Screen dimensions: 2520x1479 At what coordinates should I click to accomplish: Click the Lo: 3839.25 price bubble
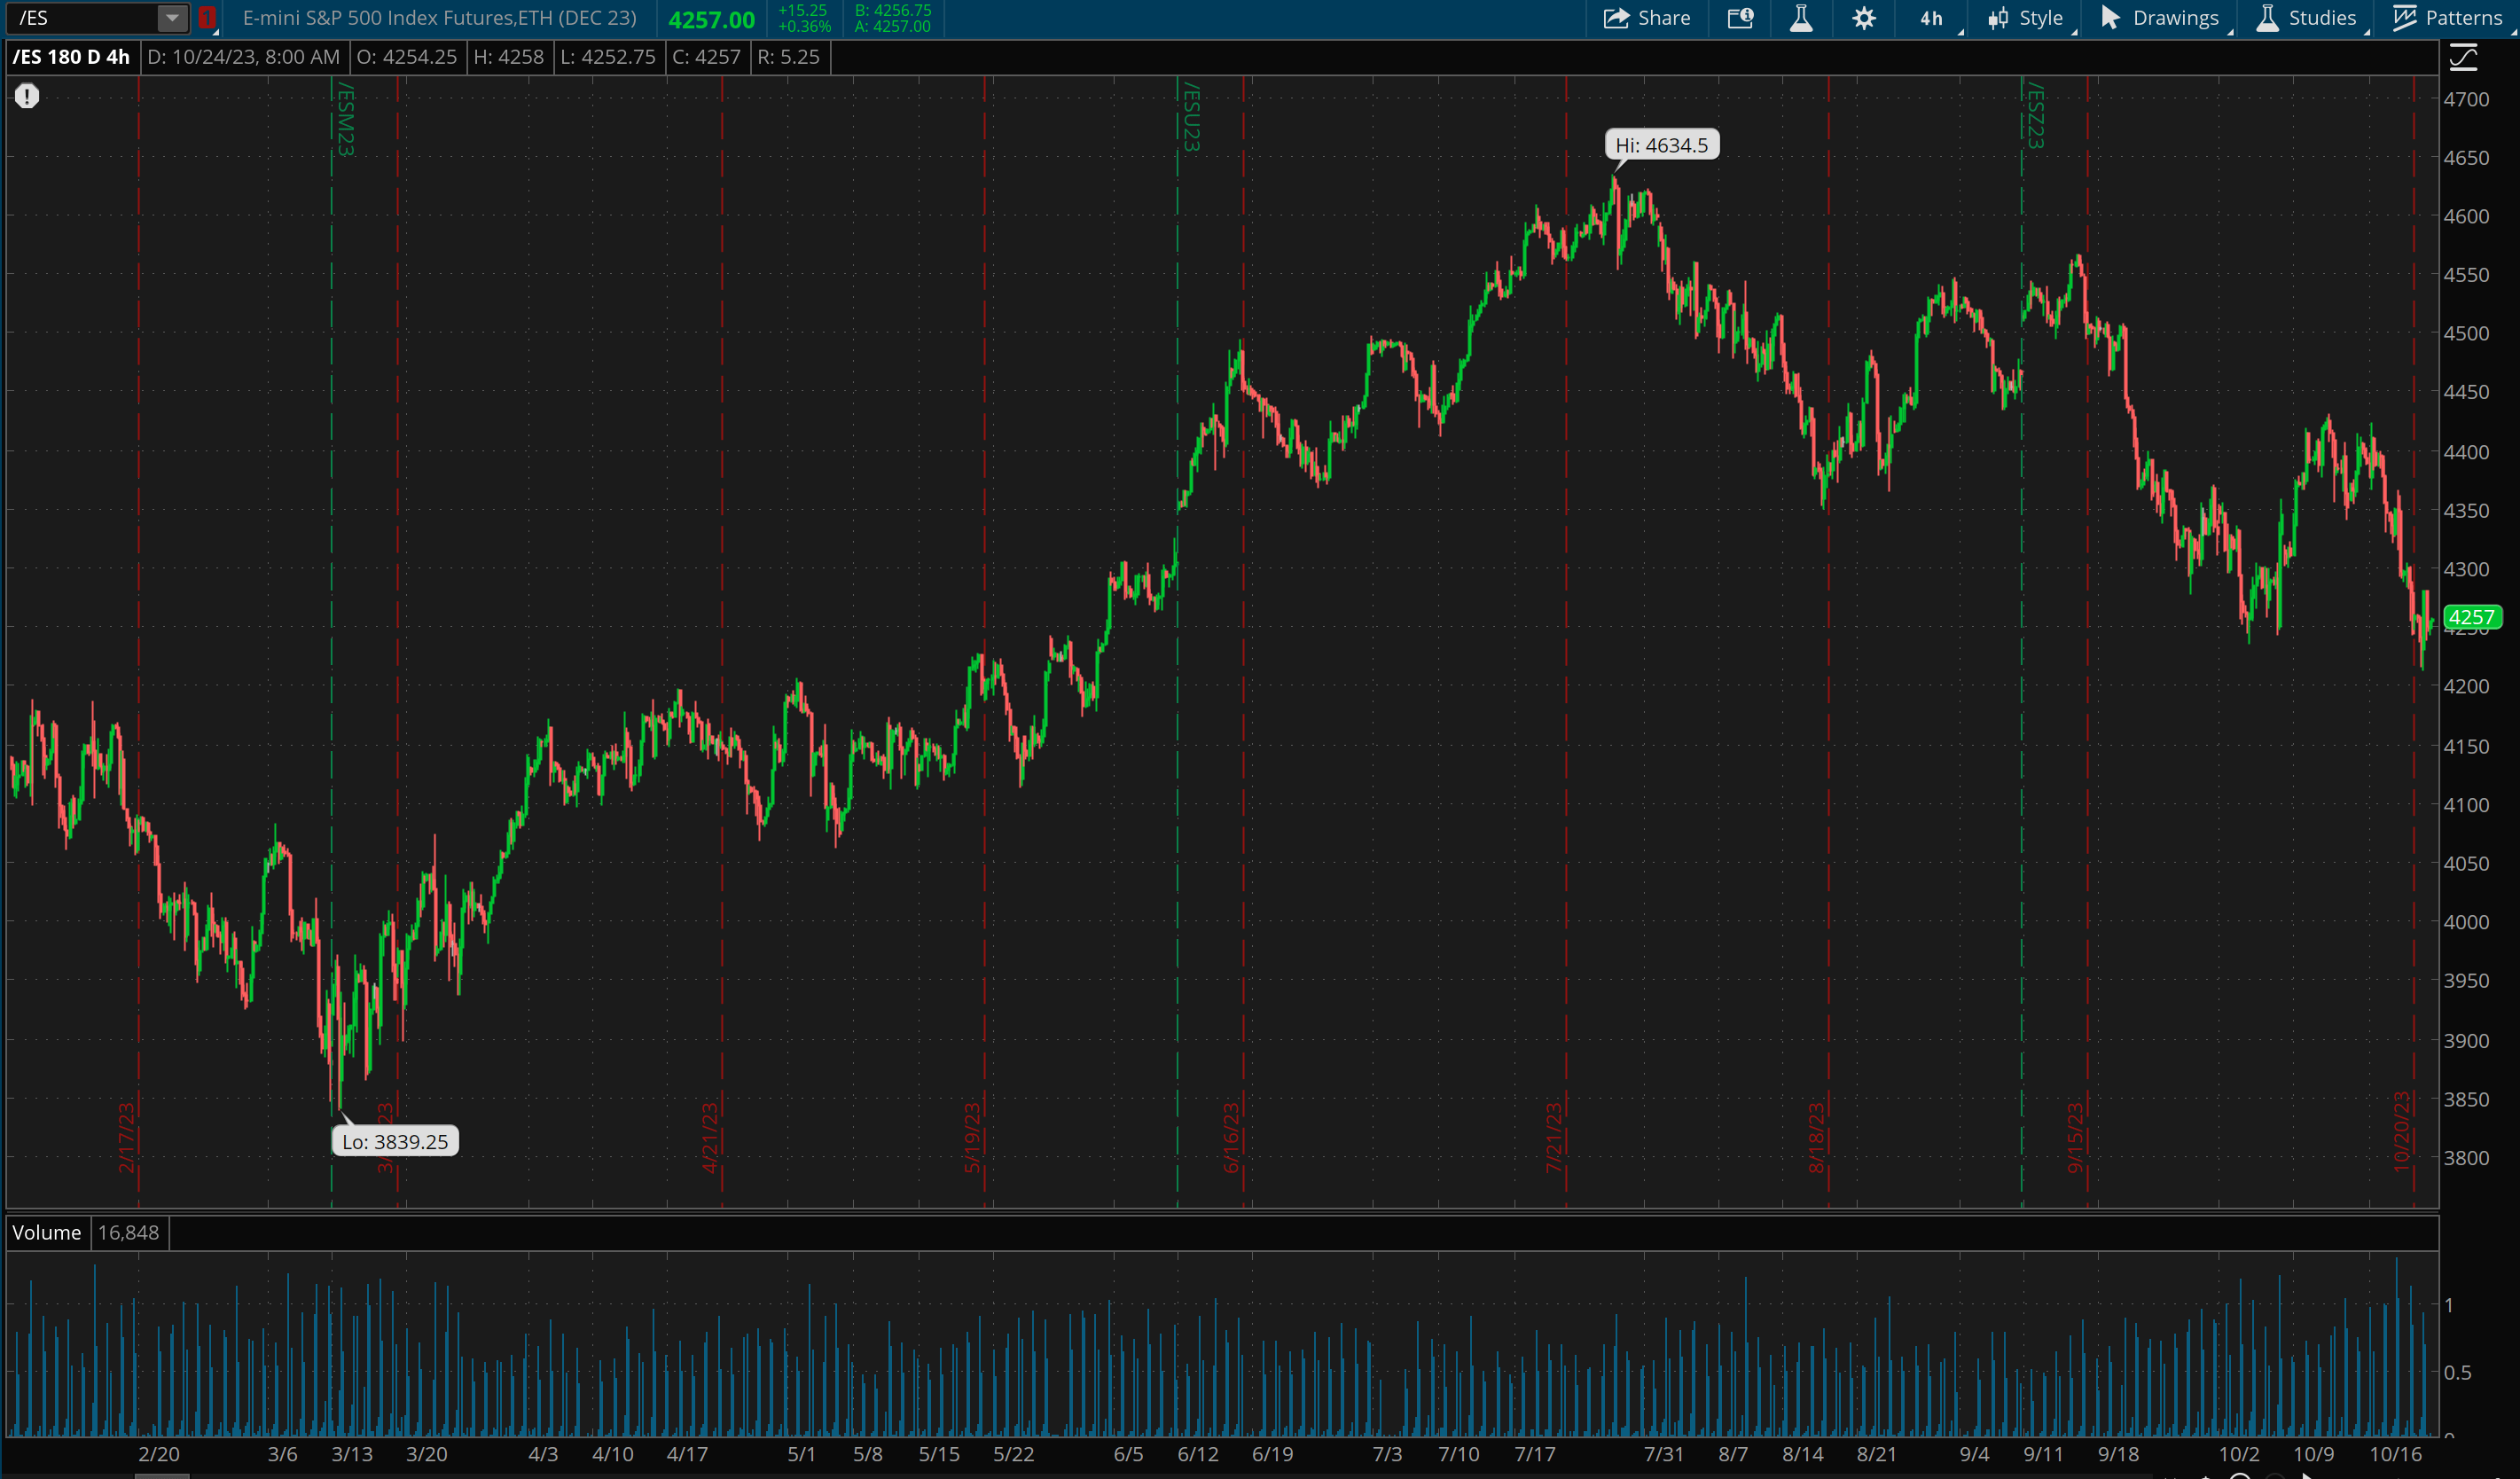pyautogui.click(x=394, y=1141)
